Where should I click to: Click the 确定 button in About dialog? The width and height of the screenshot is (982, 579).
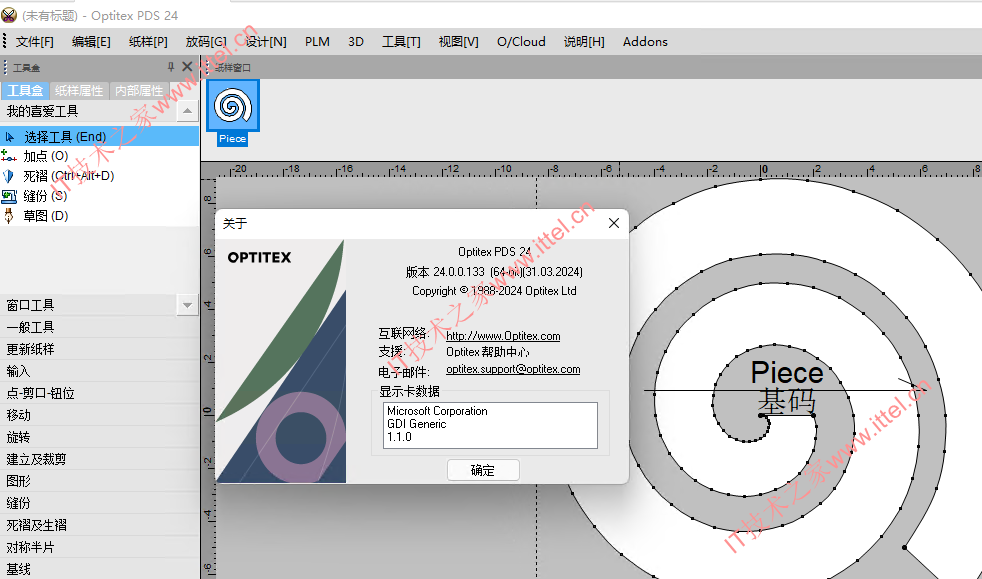point(483,470)
